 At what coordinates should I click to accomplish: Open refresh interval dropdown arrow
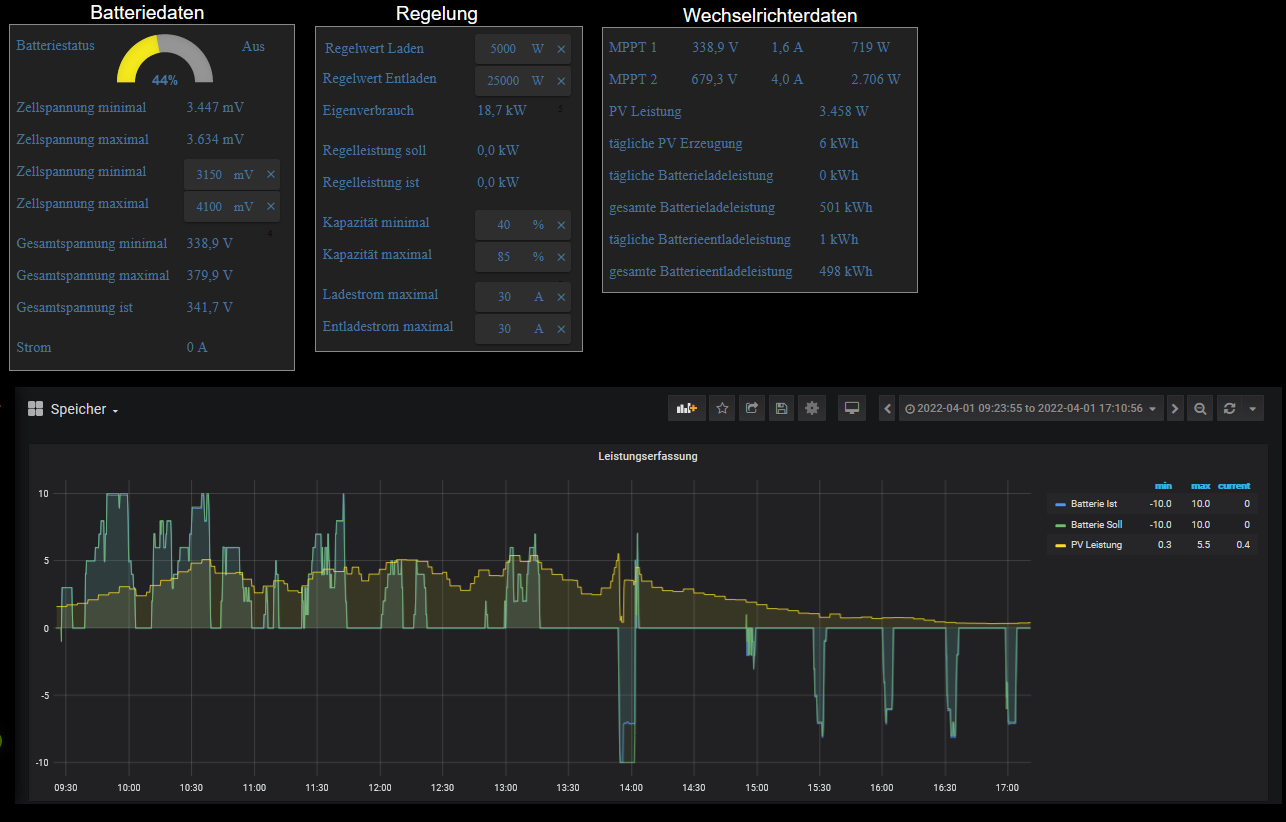pyautogui.click(x=1252, y=408)
